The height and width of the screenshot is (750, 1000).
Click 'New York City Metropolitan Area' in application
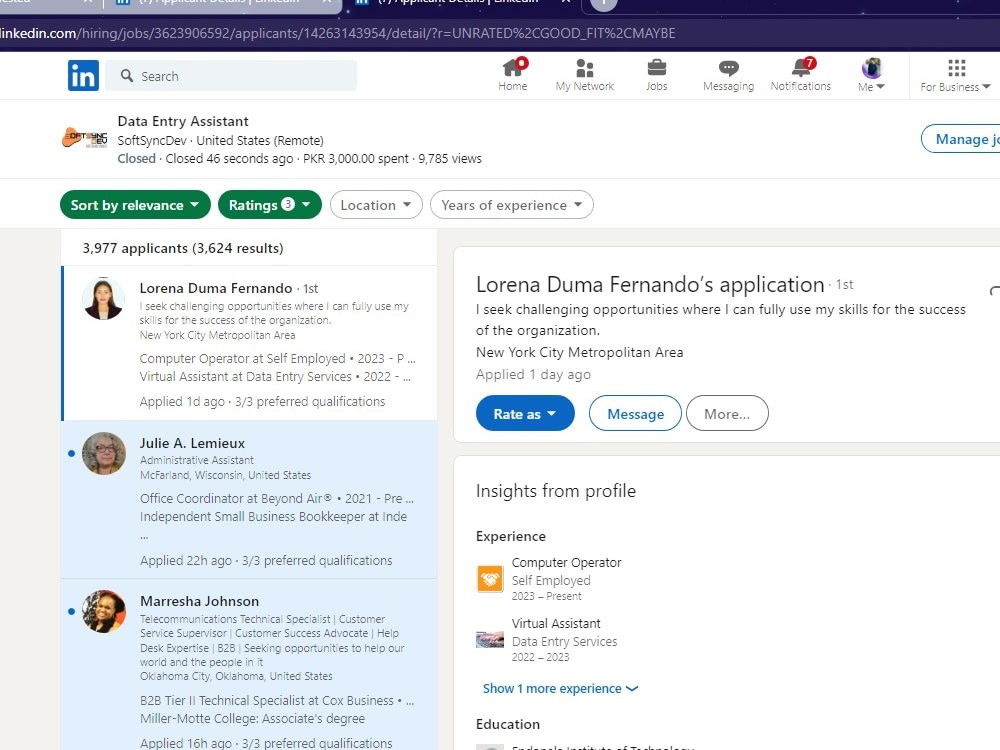(579, 352)
